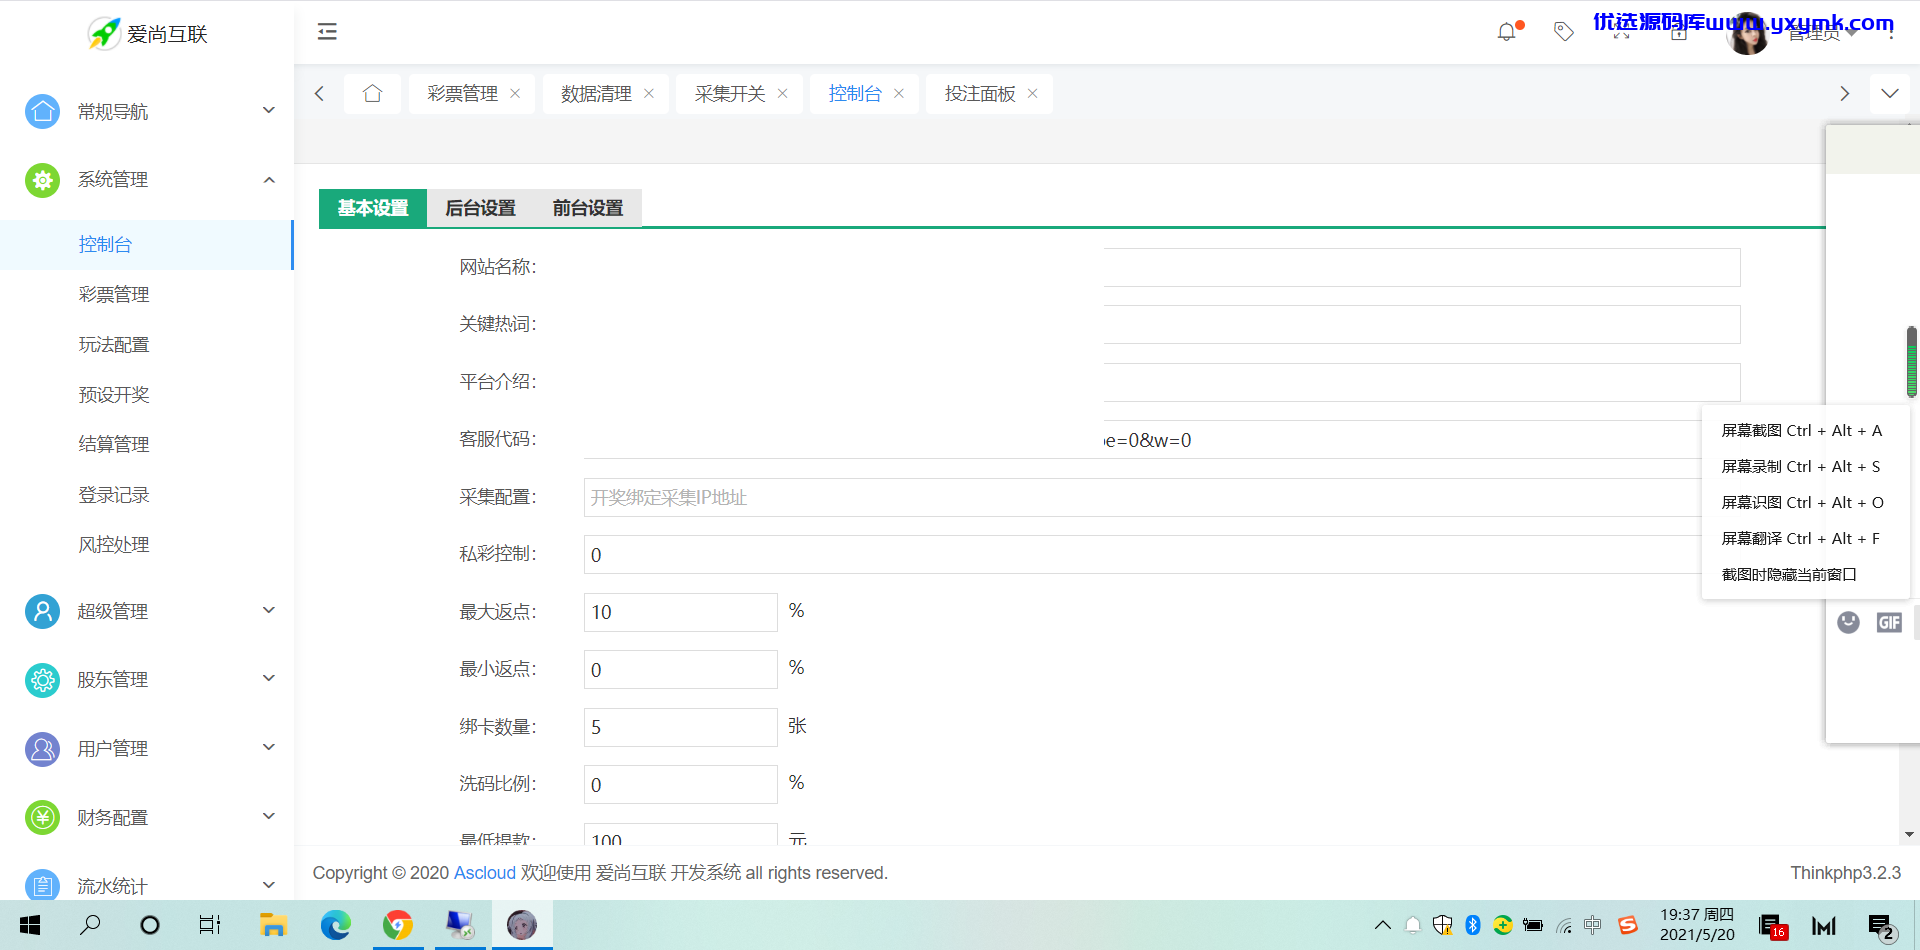Viewport: 1920px width, 950px height.
Task: Close the 数据清理 tab
Action: pos(649,93)
